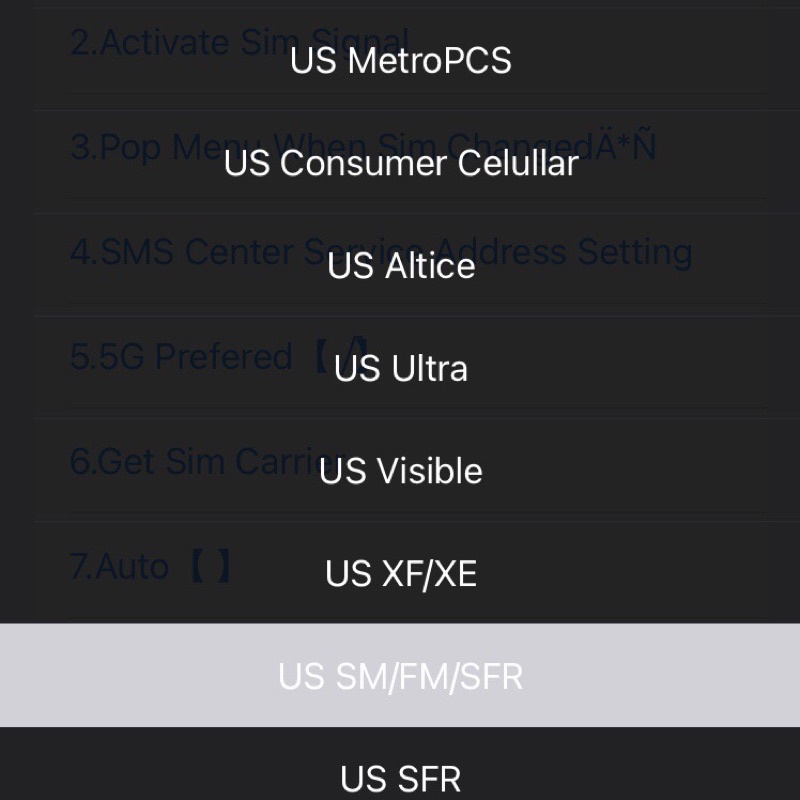Screen dimensions: 800x800
Task: Tap the US XF/XE option
Action: 400,574
